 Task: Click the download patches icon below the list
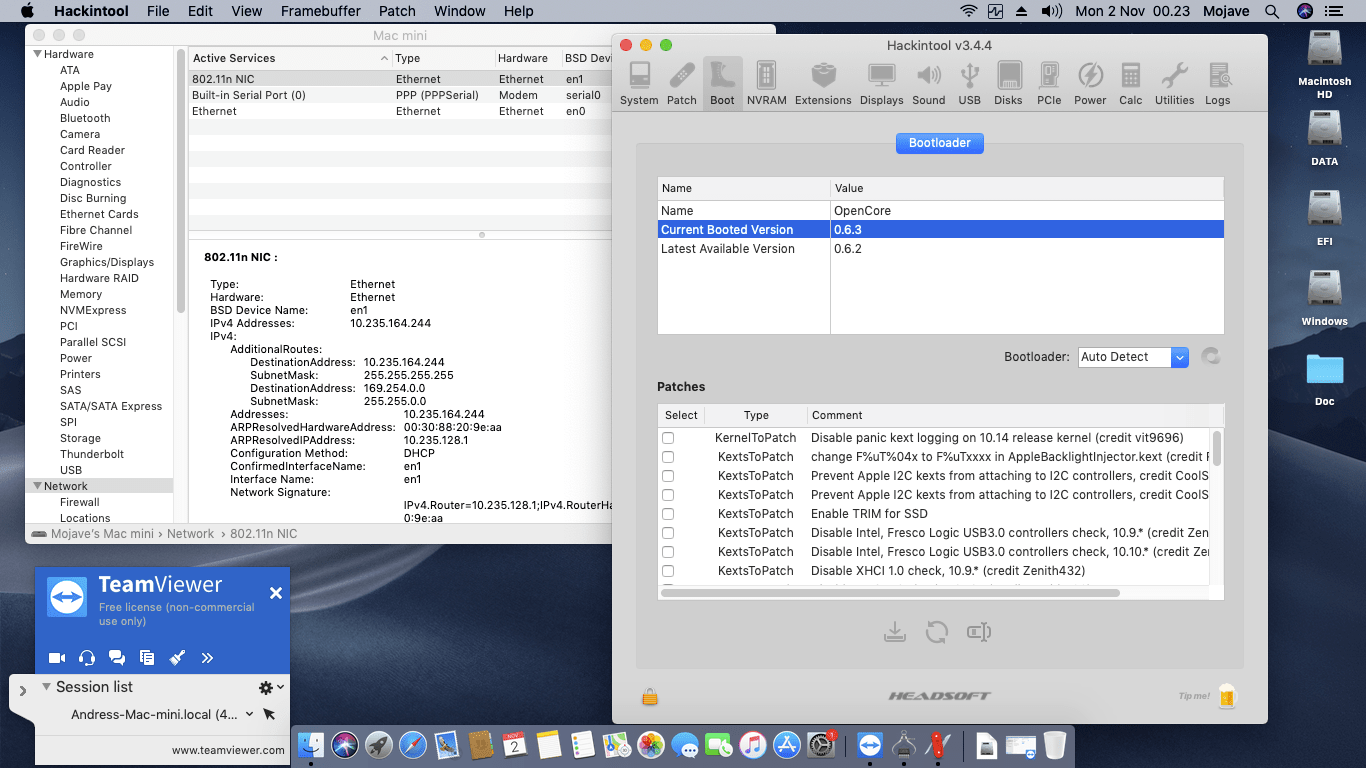pos(895,631)
